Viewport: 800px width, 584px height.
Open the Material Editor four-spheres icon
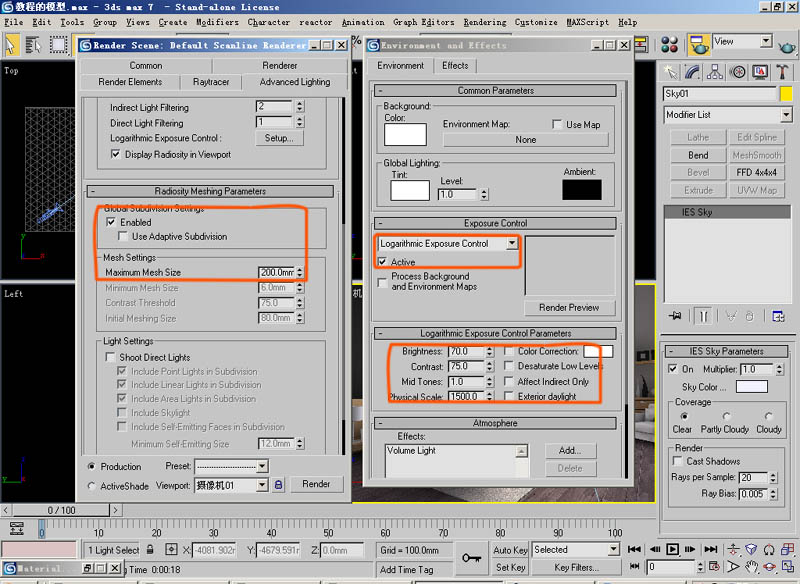click(669, 45)
